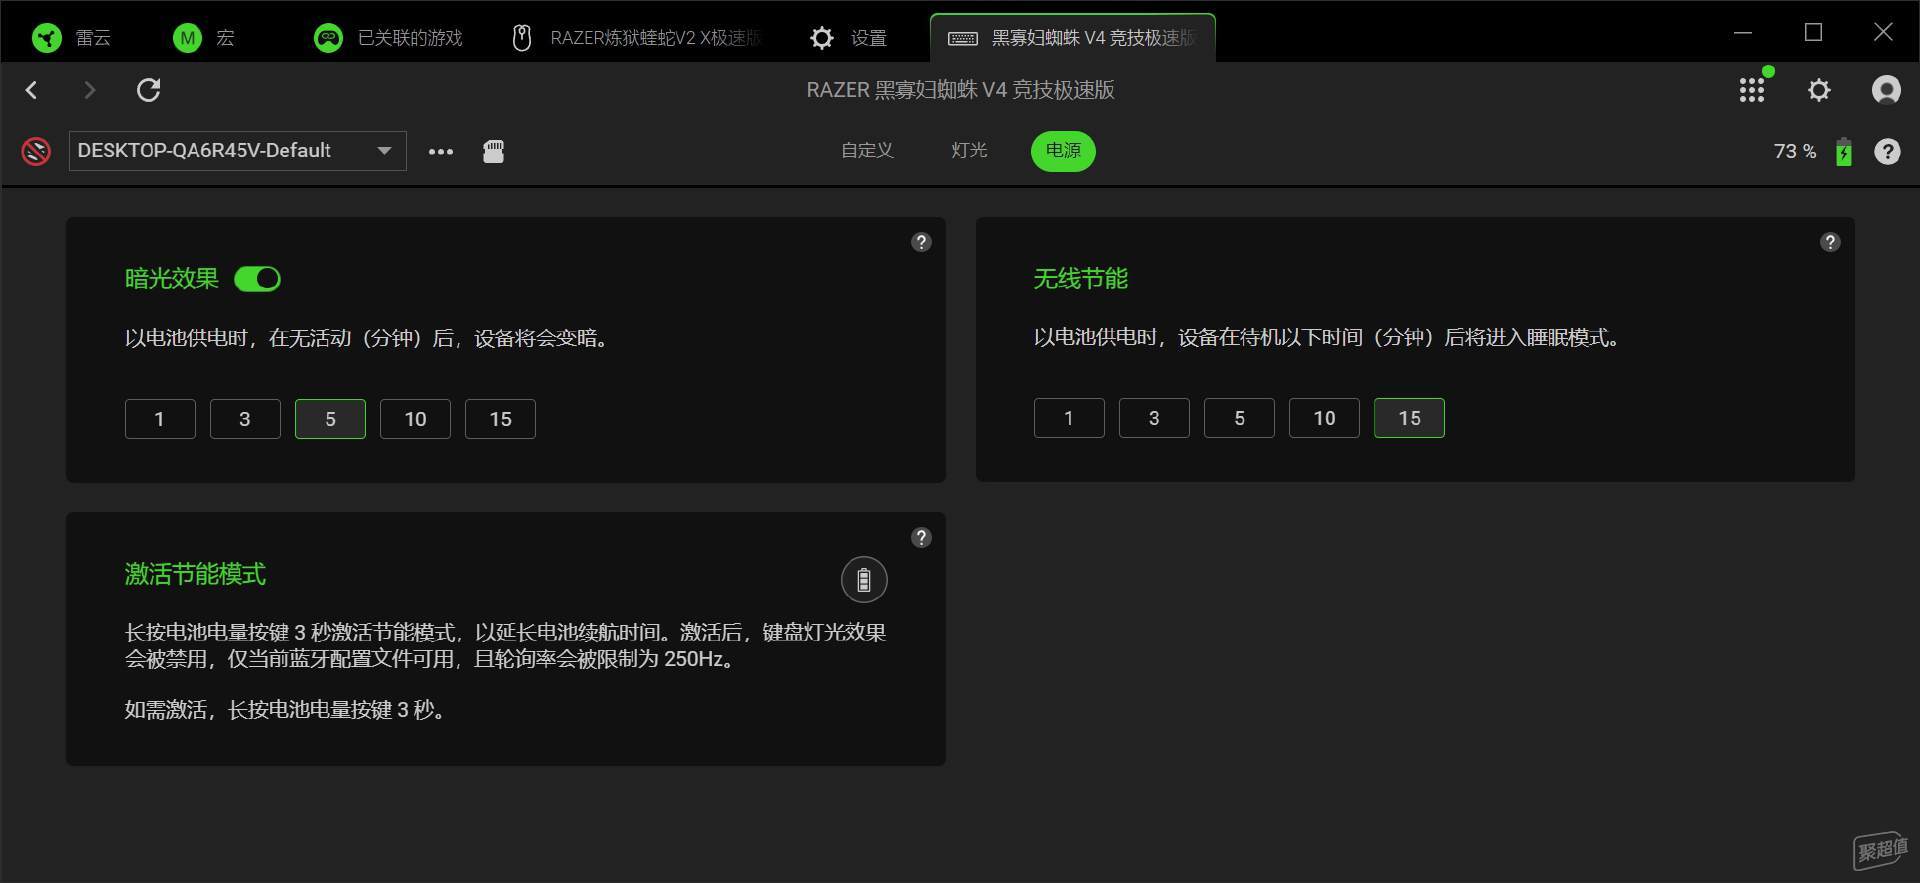Set 暗光效果 dim timer to 3 minutes
Screen dimensions: 1920x883
tap(245, 419)
